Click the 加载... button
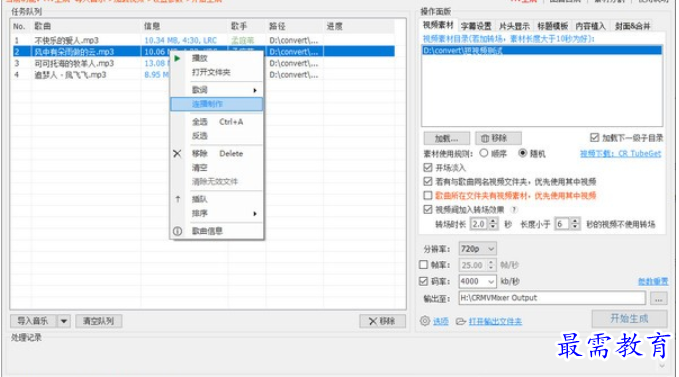This screenshot has width=679, height=377. point(446,139)
